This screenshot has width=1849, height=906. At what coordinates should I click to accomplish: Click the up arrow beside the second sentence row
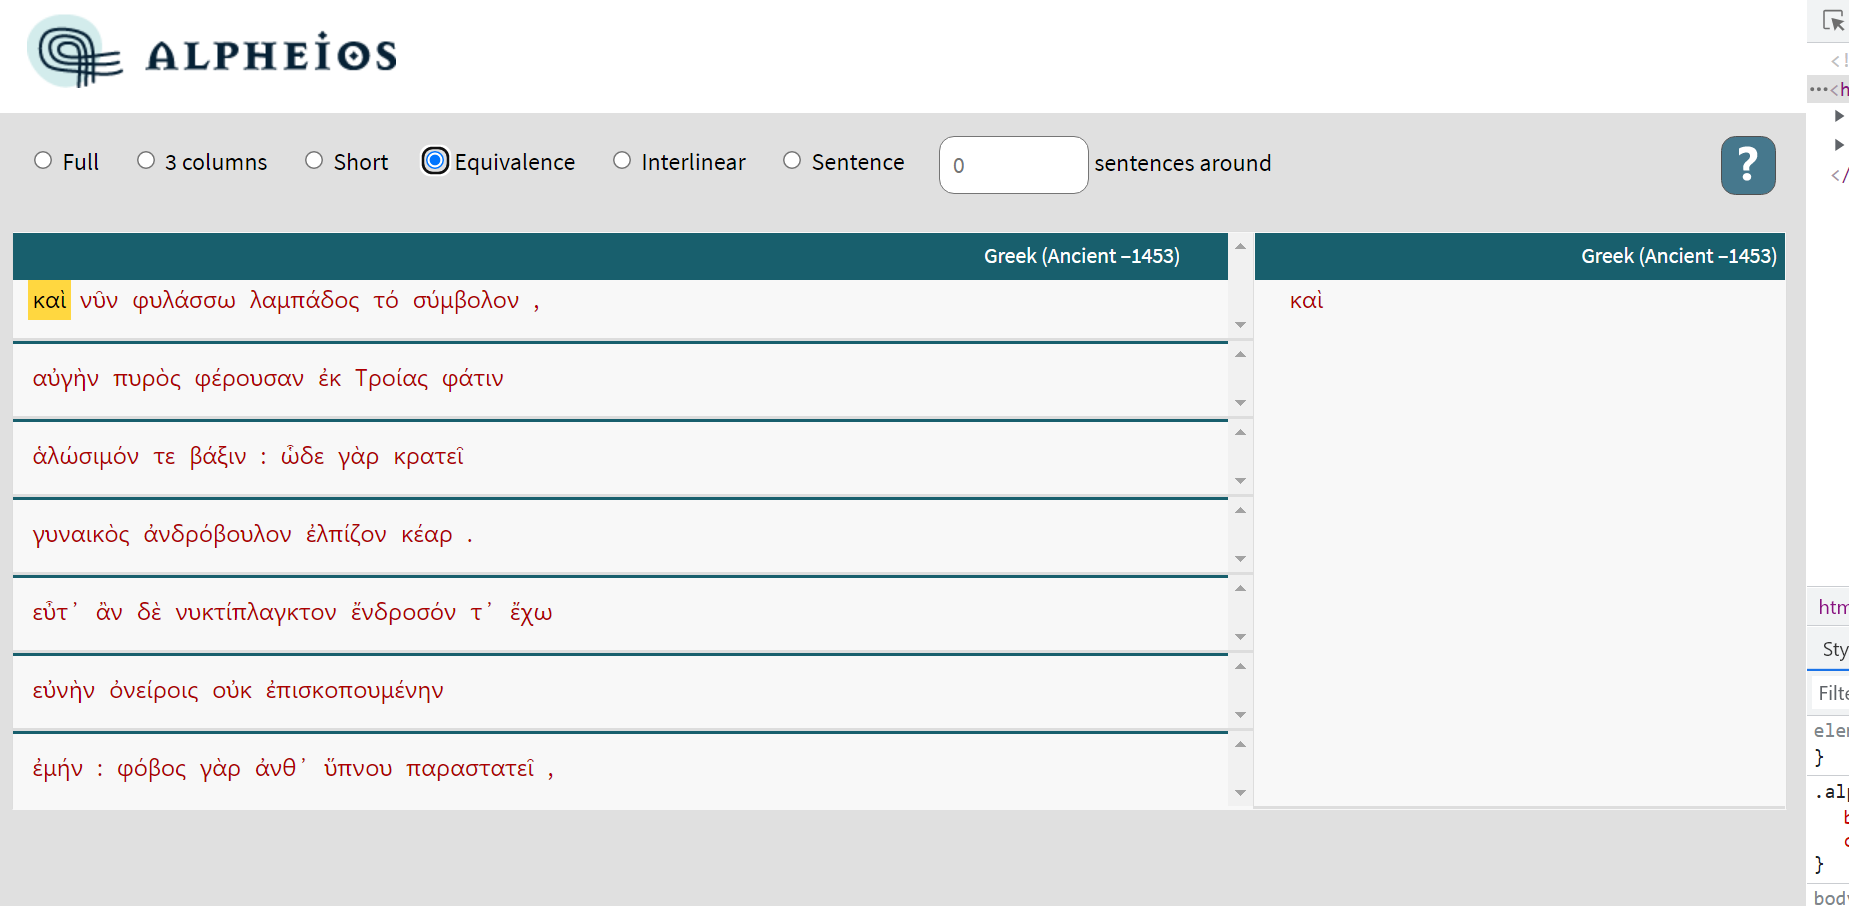pos(1240,353)
